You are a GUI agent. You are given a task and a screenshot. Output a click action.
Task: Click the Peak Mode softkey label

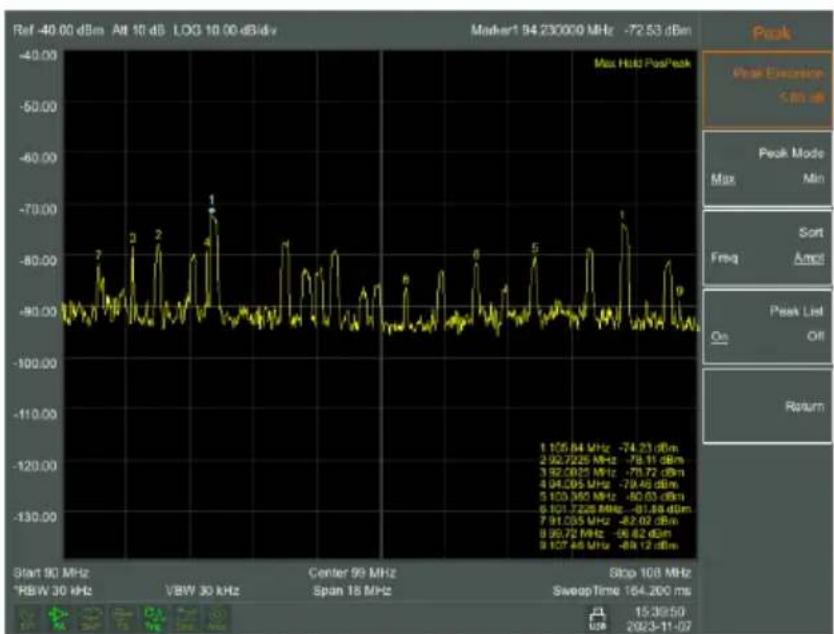click(x=791, y=153)
